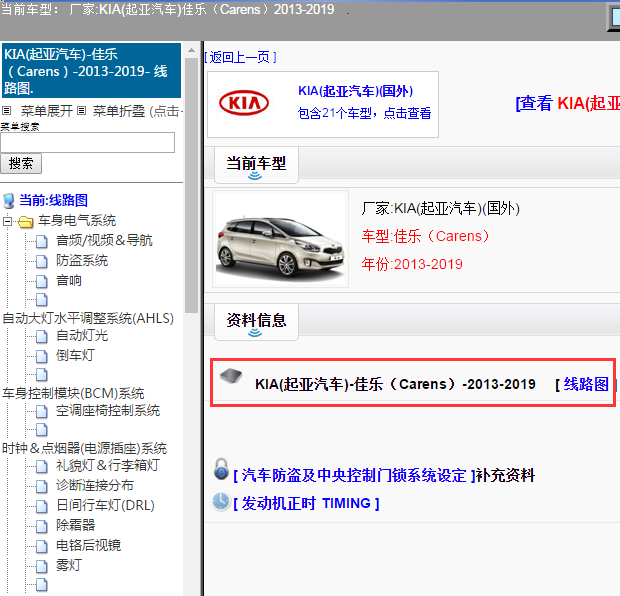620x596 pixels.
Task: Click the 返回上一页 link
Action: point(240,57)
